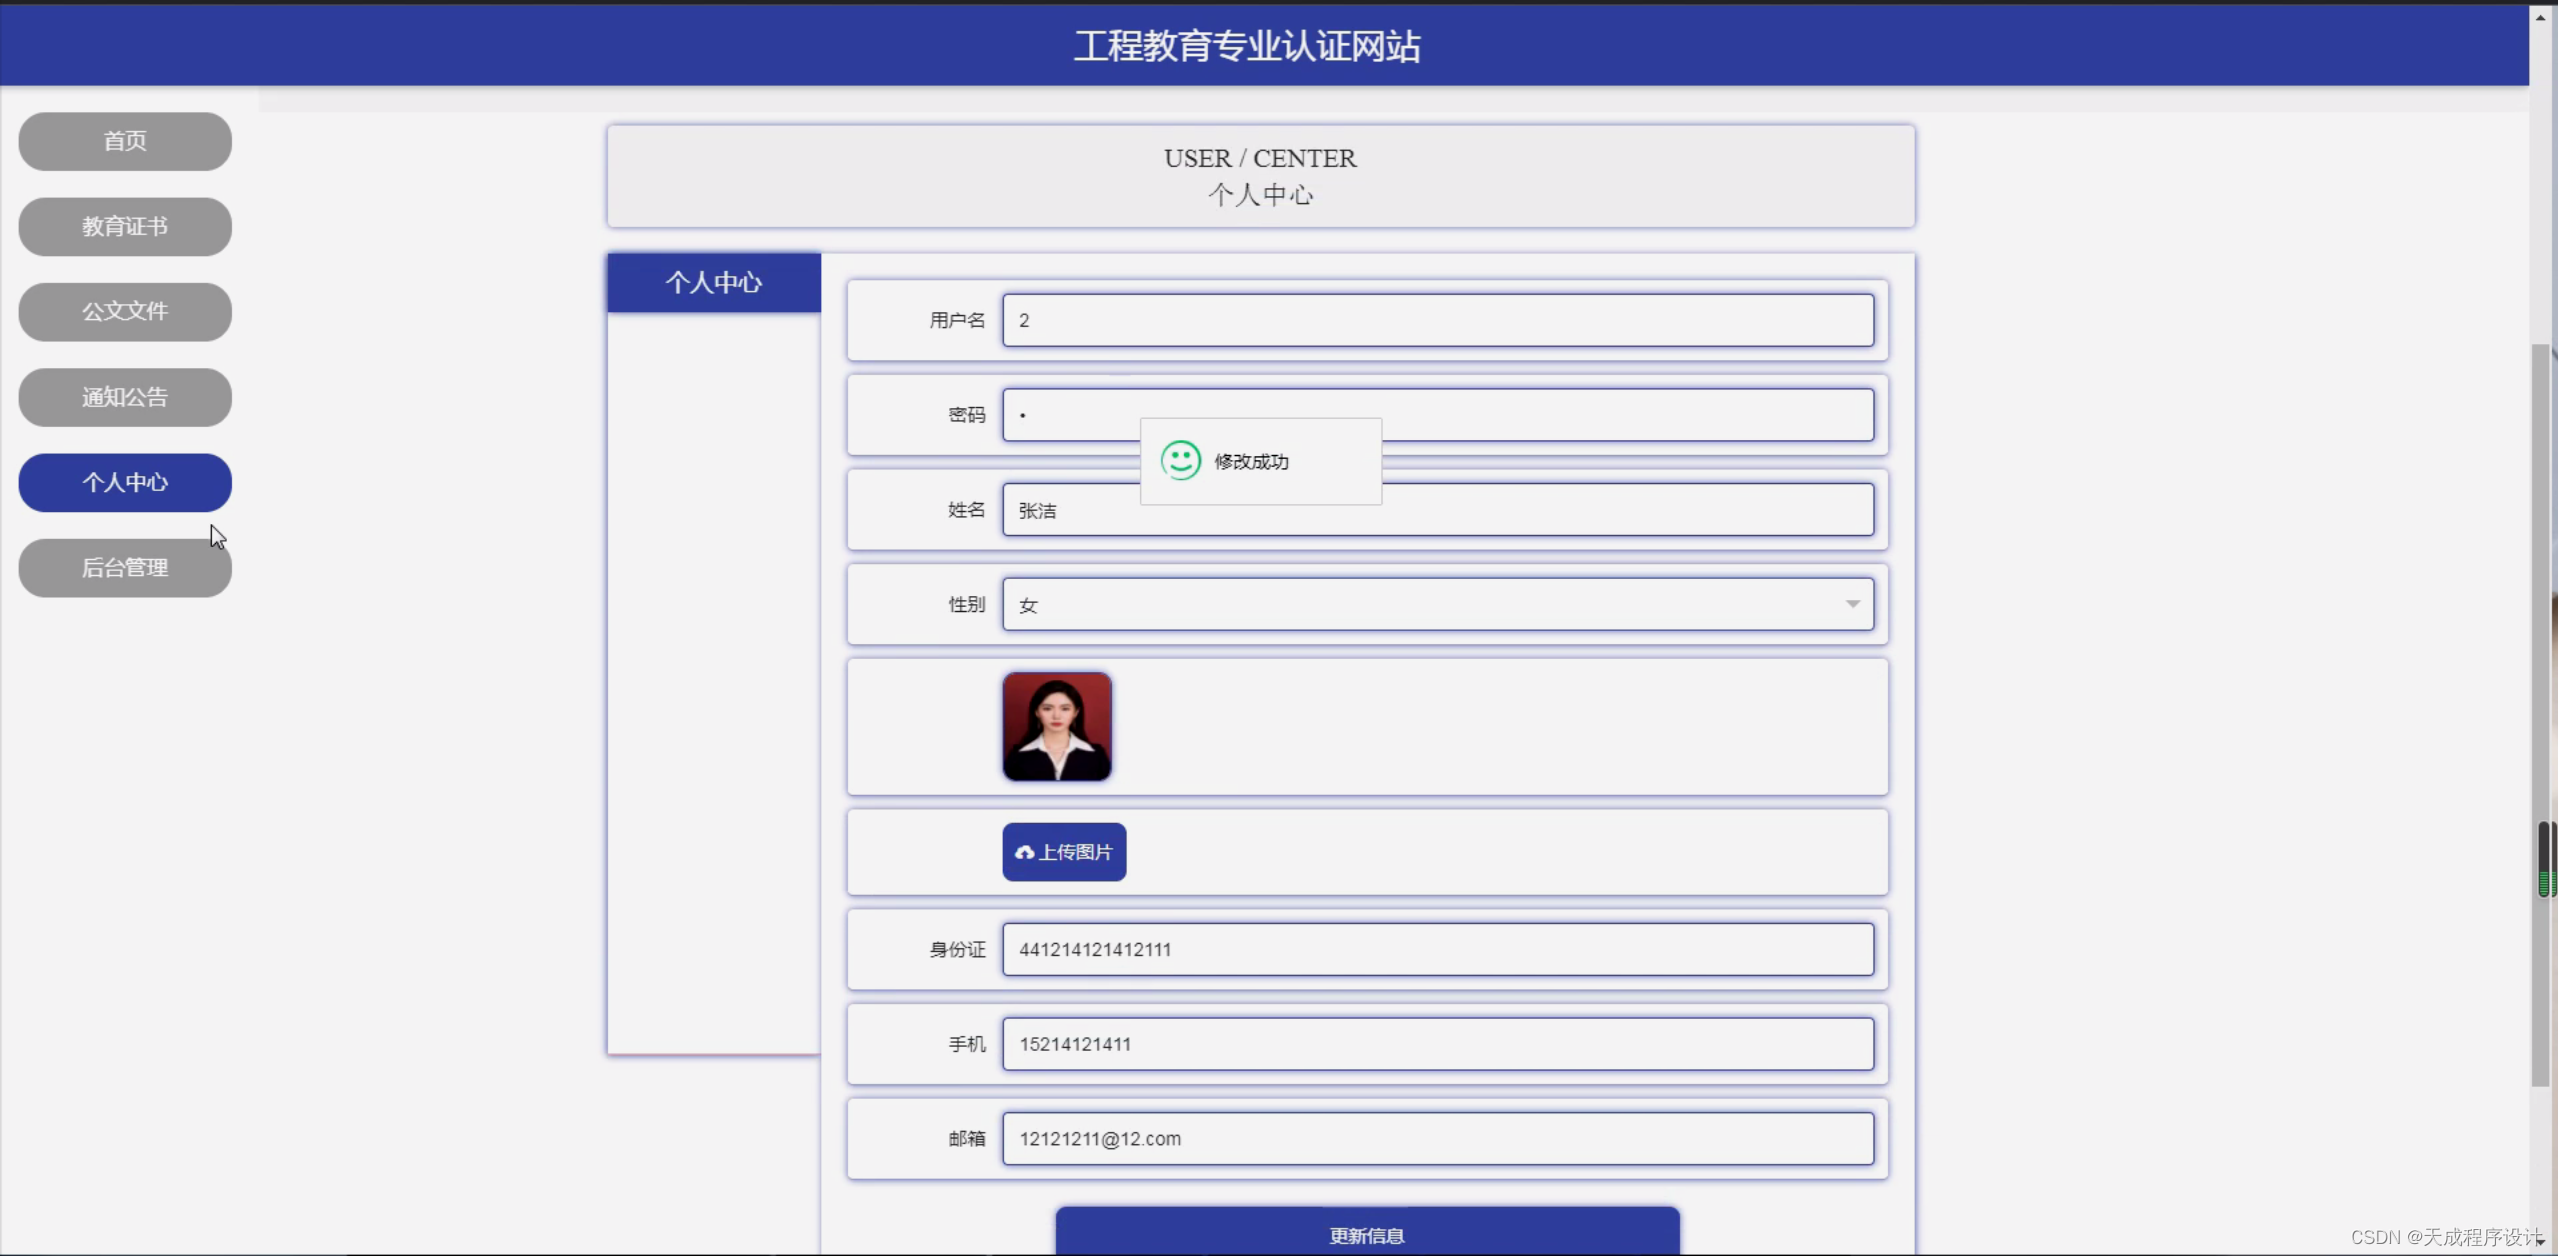Go to 教育证书 menu item
The image size is (2558, 1256).
click(125, 227)
